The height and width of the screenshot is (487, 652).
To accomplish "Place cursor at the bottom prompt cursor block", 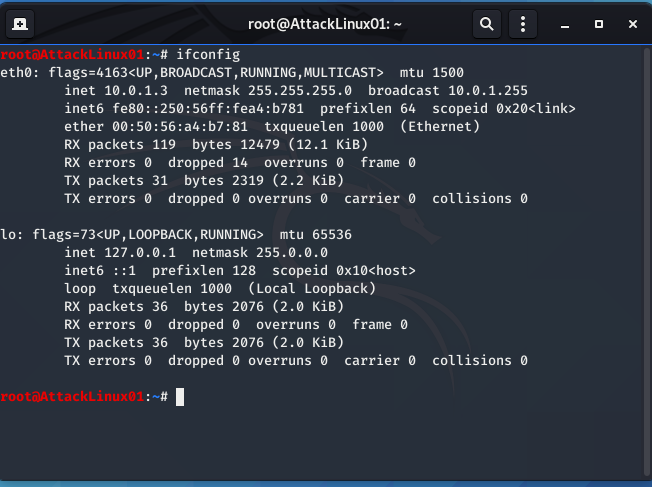I will tap(180, 397).
